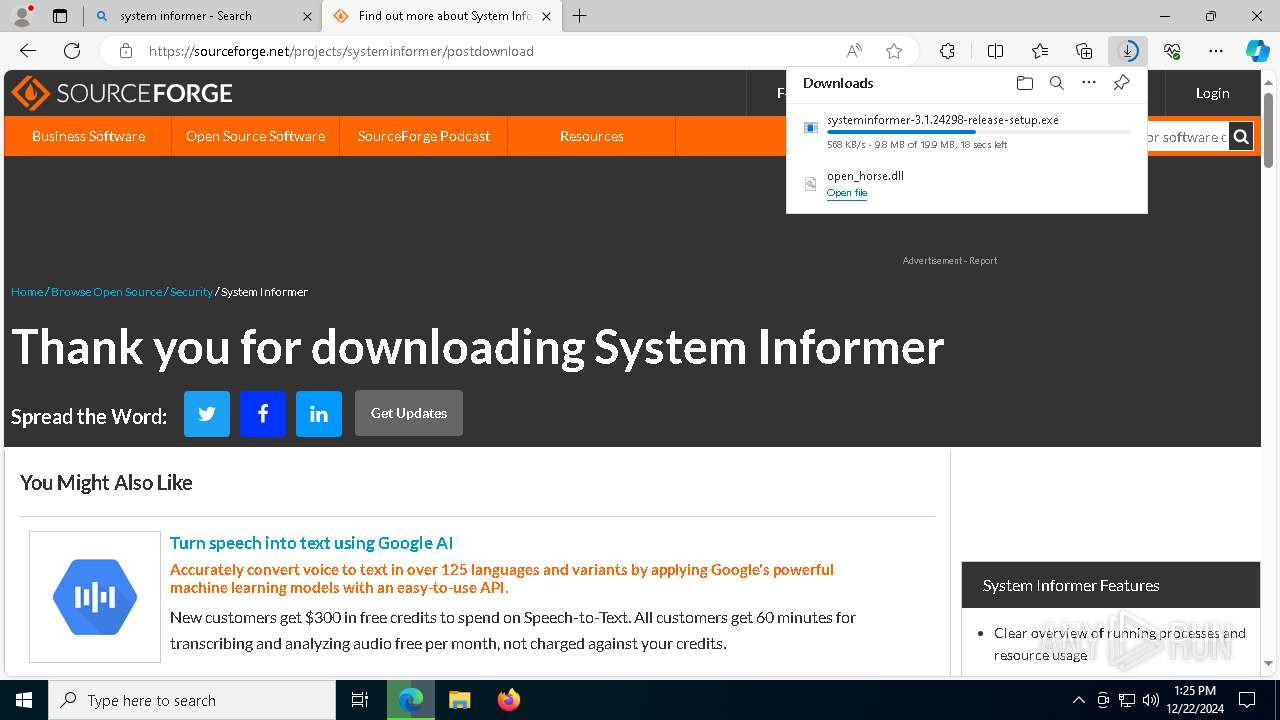This screenshot has width=1280, height=720.
Task: Open 'Turn speech into text using Google AI' link
Action: pyautogui.click(x=311, y=543)
